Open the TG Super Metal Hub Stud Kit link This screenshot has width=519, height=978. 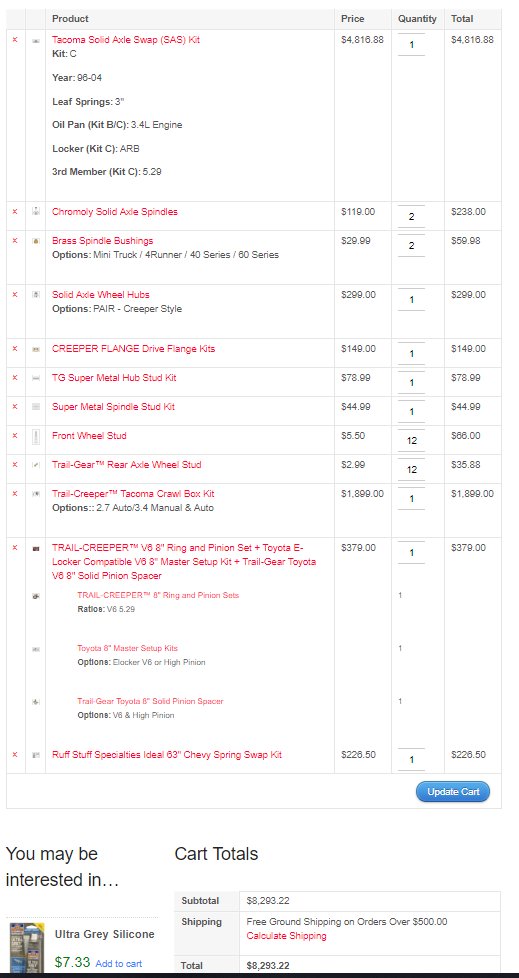point(114,378)
